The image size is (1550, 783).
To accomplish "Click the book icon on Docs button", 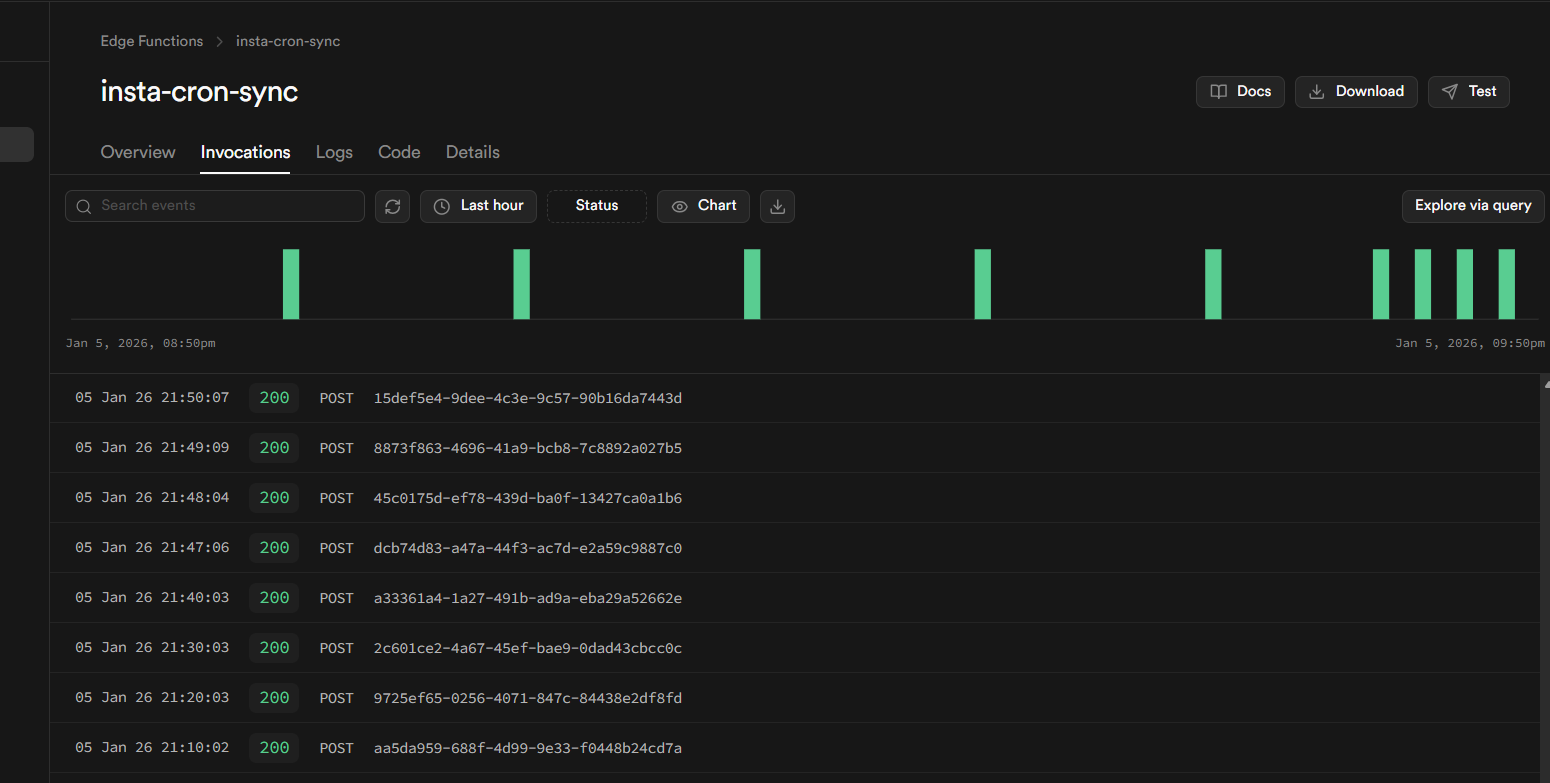I will click(1219, 91).
